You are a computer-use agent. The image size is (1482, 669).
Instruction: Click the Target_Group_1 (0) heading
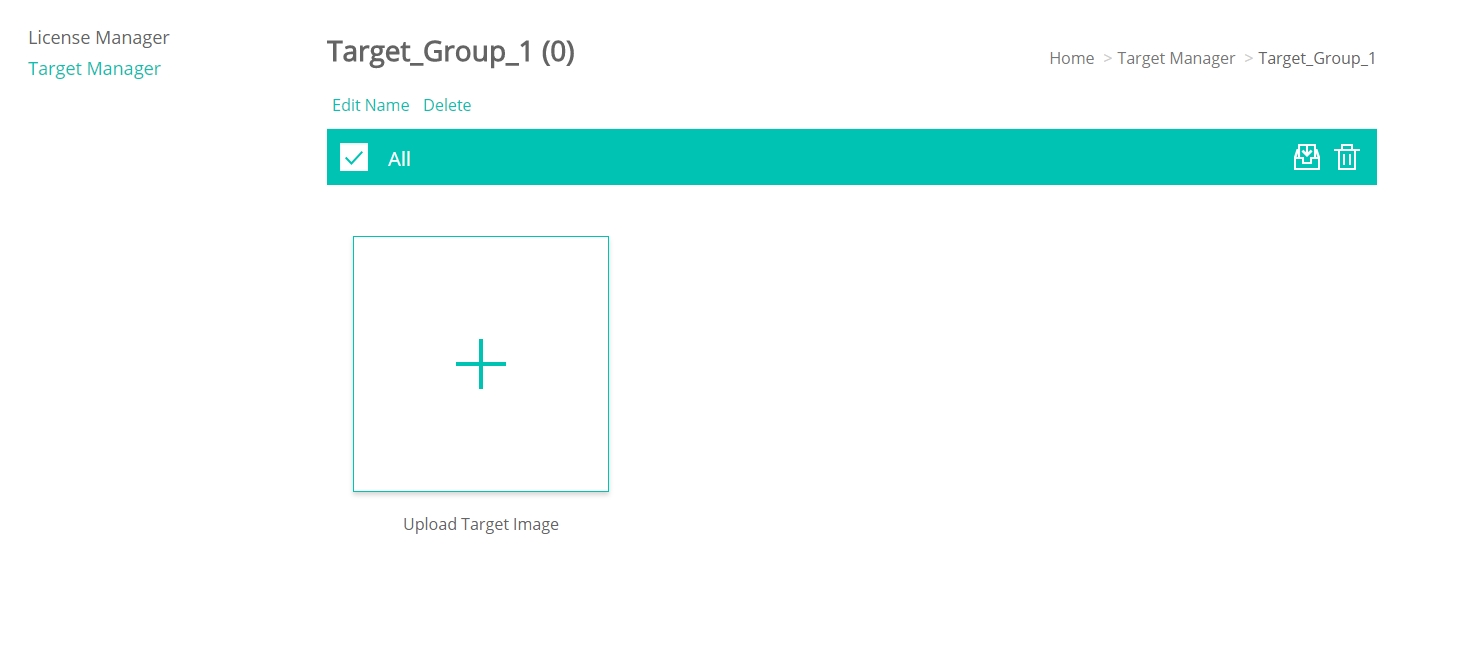click(x=451, y=52)
